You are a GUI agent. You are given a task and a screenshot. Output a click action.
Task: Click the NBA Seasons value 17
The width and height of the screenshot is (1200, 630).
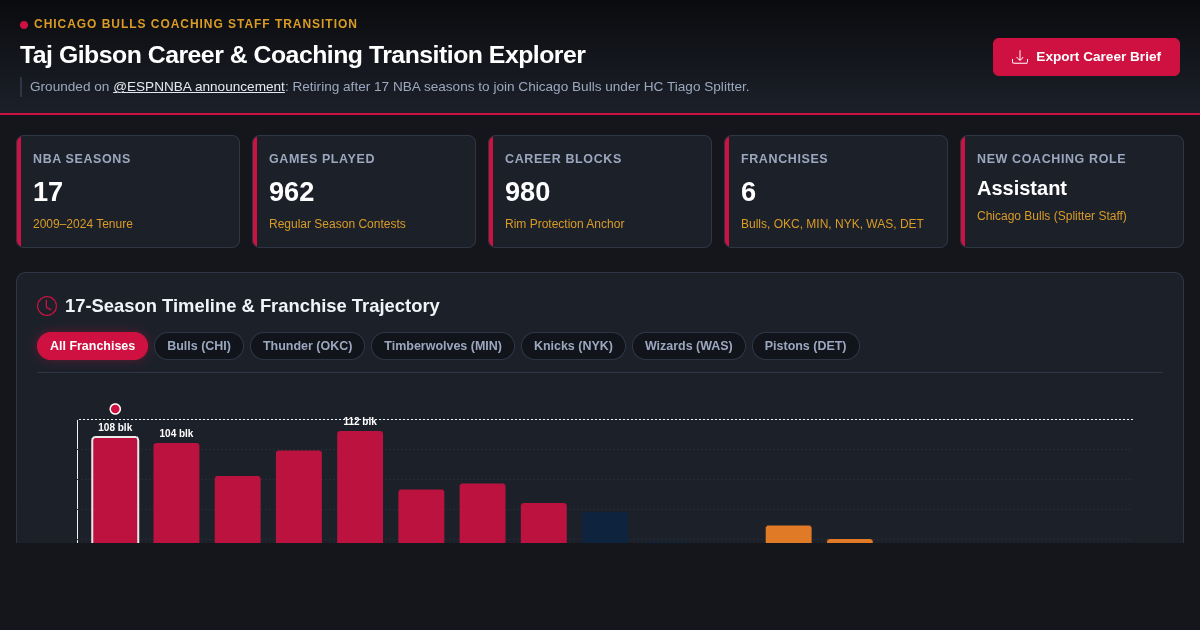click(x=48, y=192)
